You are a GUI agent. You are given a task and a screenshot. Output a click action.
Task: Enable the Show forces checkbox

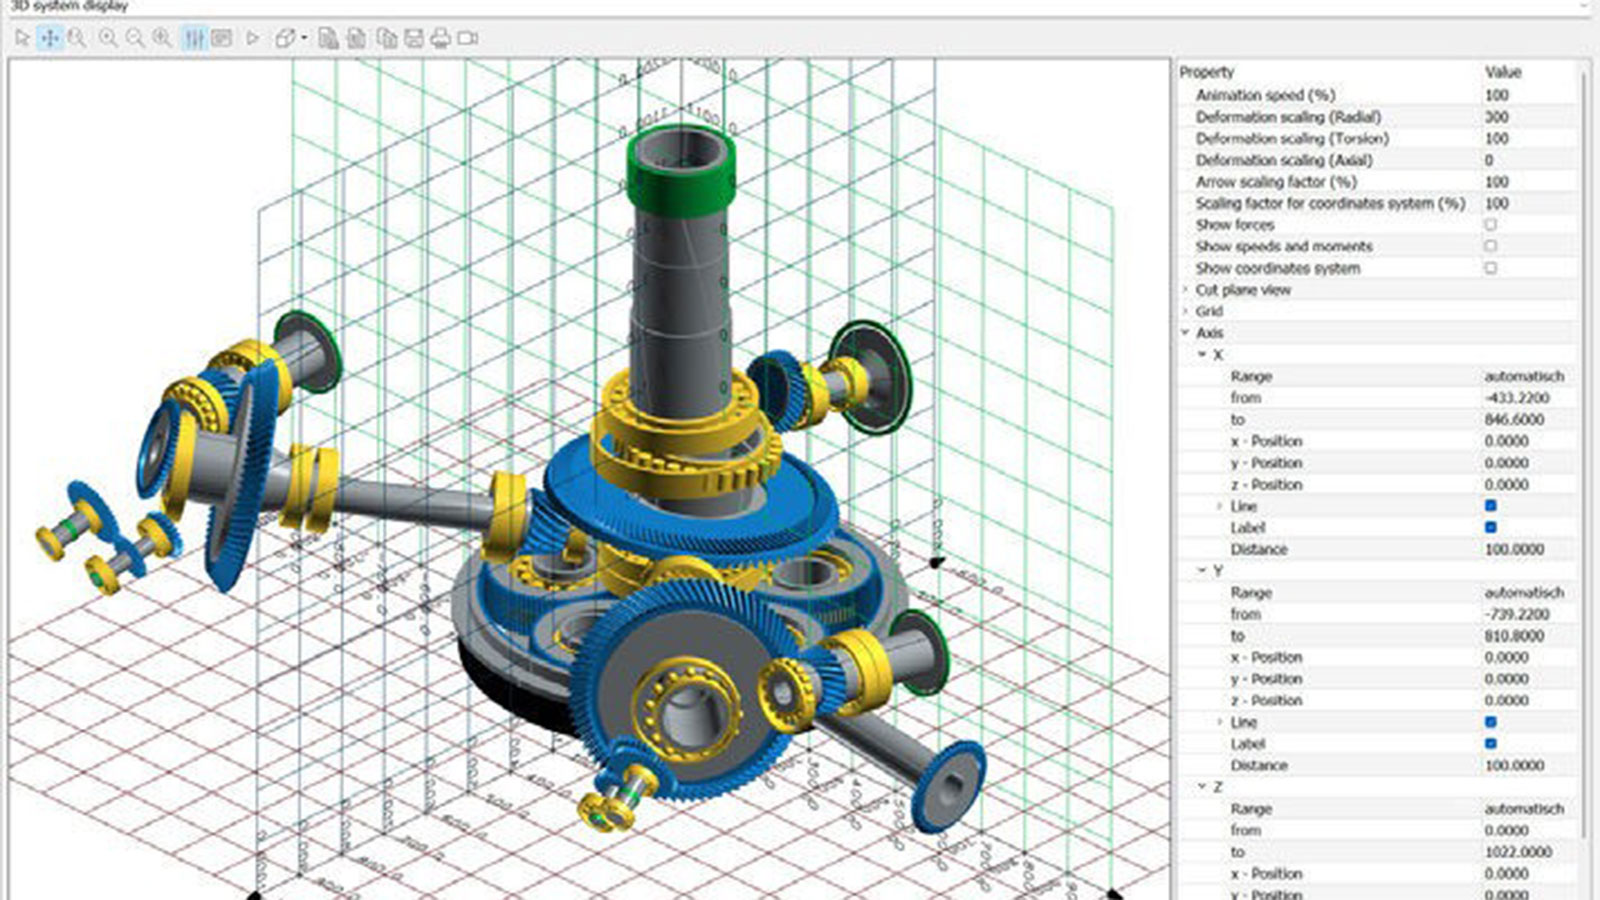(x=1490, y=225)
